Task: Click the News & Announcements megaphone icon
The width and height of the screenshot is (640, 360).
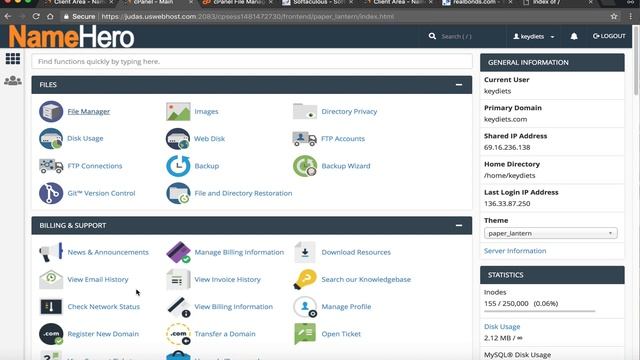Action: 51,252
